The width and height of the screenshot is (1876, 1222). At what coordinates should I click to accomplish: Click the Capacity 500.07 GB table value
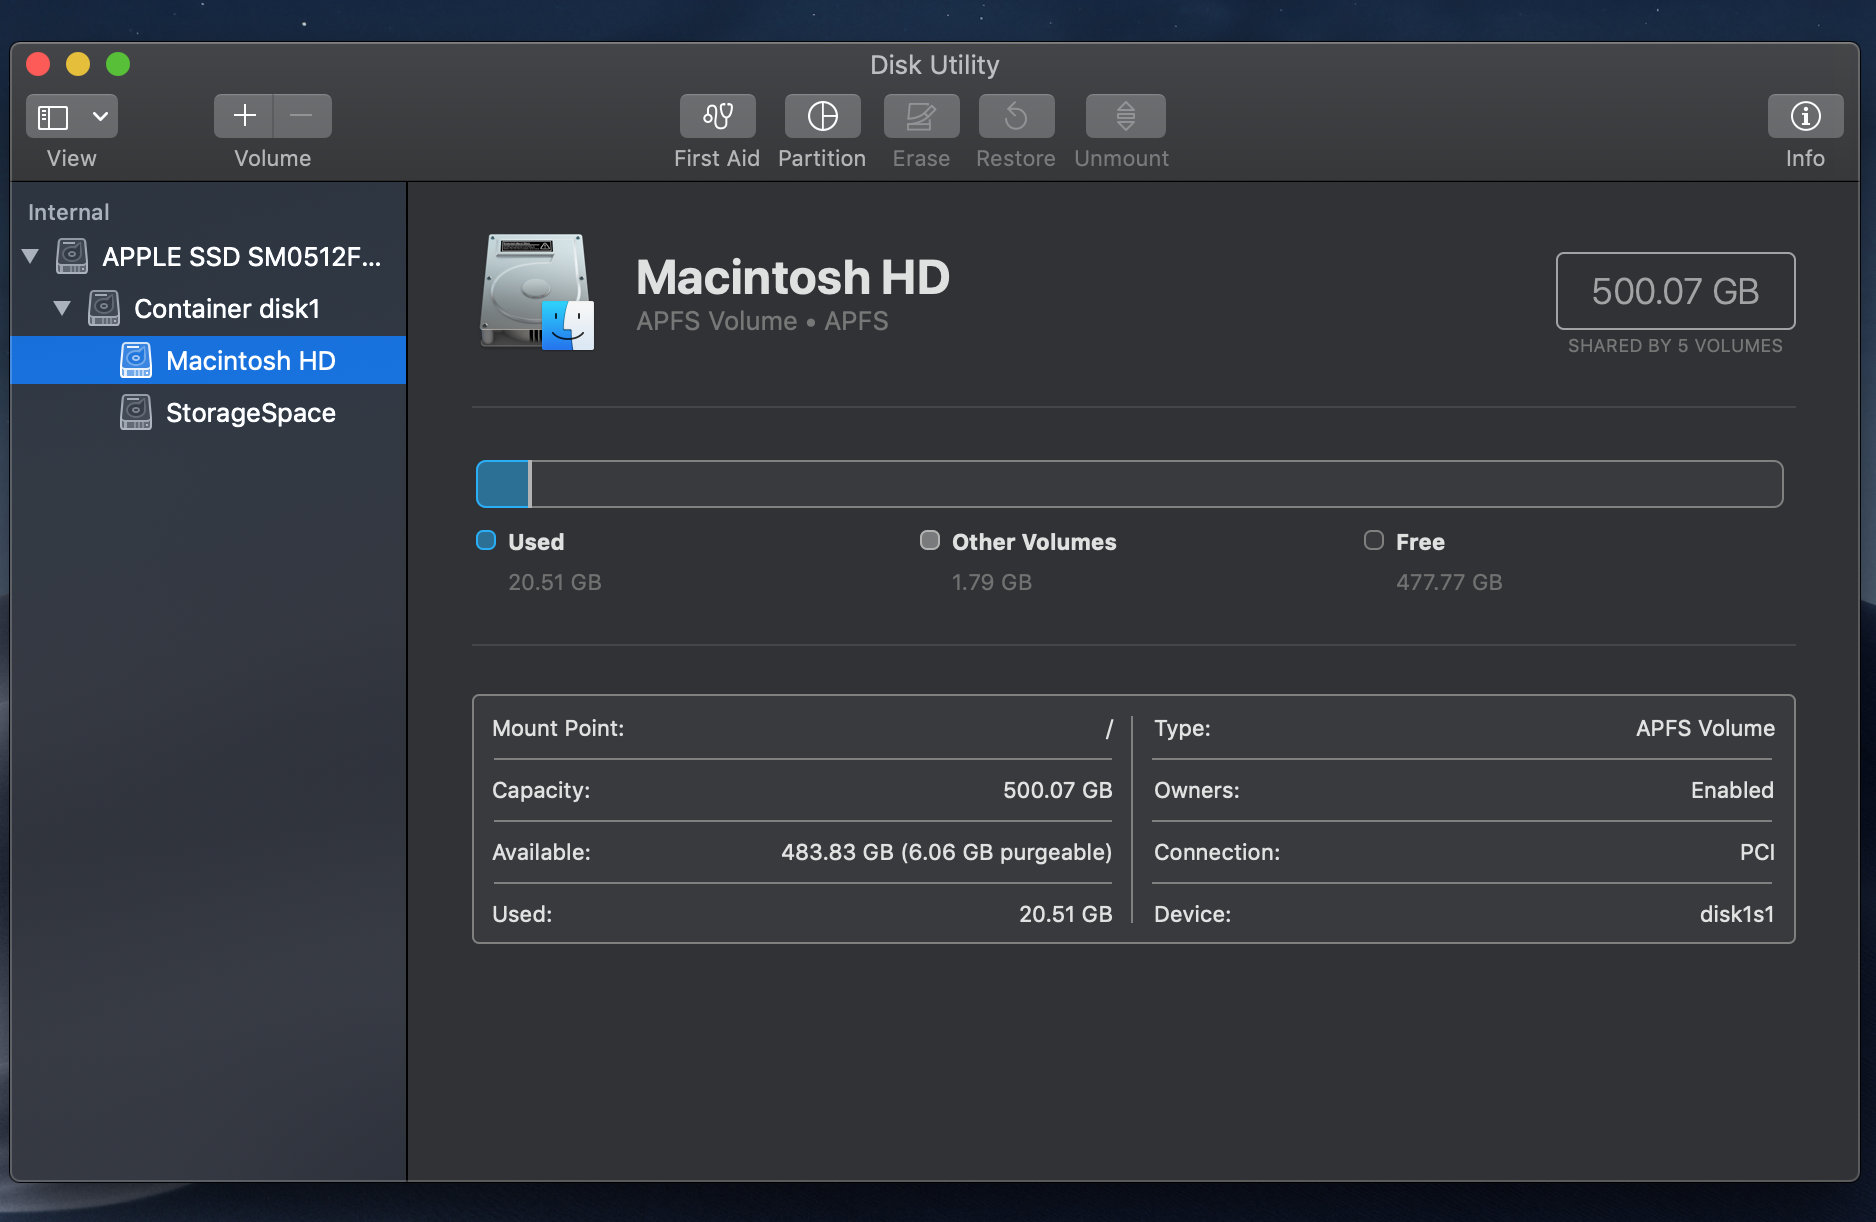[x=1057, y=790]
